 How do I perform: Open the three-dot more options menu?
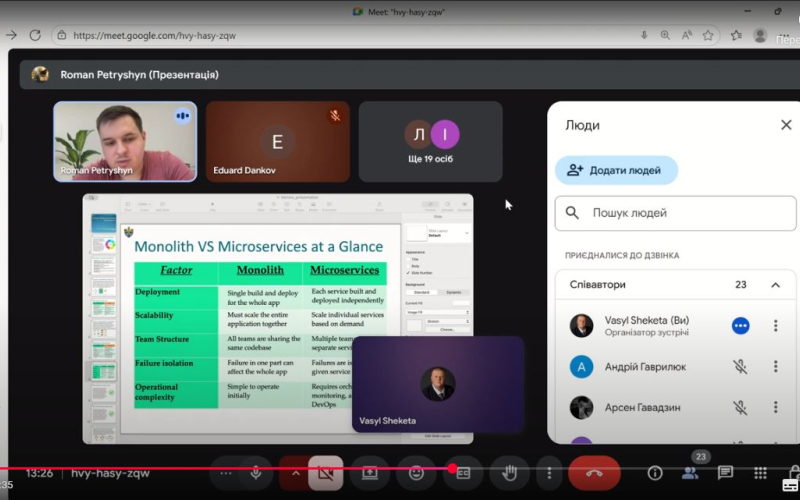click(548, 473)
